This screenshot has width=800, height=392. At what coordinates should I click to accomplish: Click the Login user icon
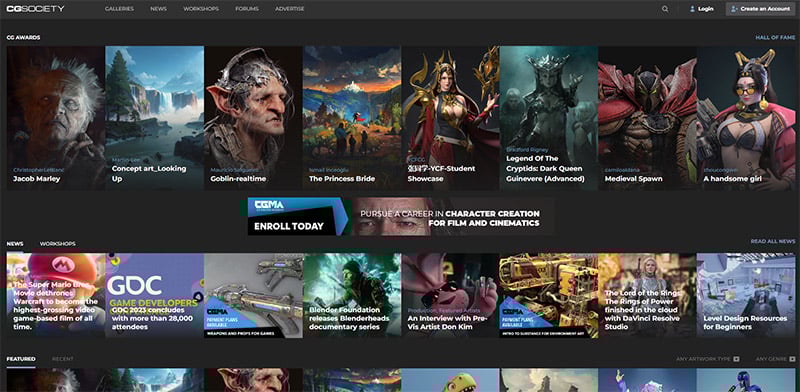(692, 9)
